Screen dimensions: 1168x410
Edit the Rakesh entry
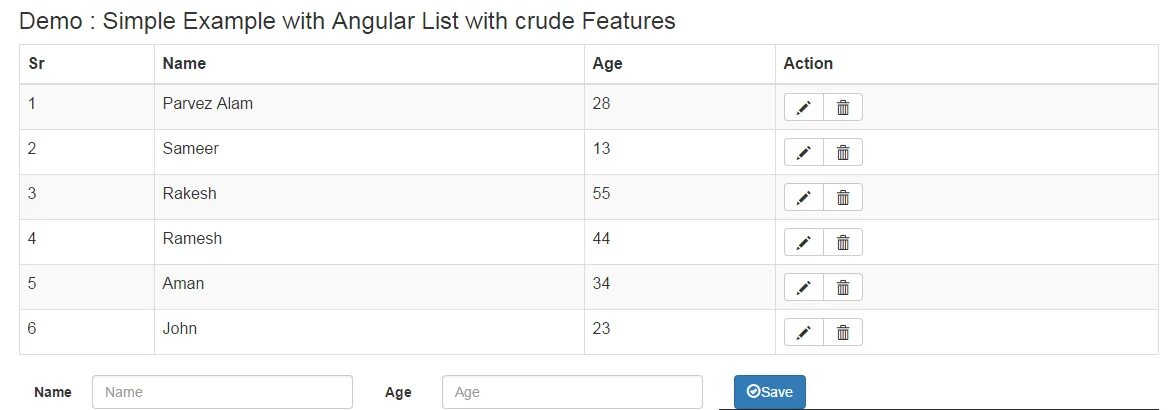pyautogui.click(x=803, y=197)
